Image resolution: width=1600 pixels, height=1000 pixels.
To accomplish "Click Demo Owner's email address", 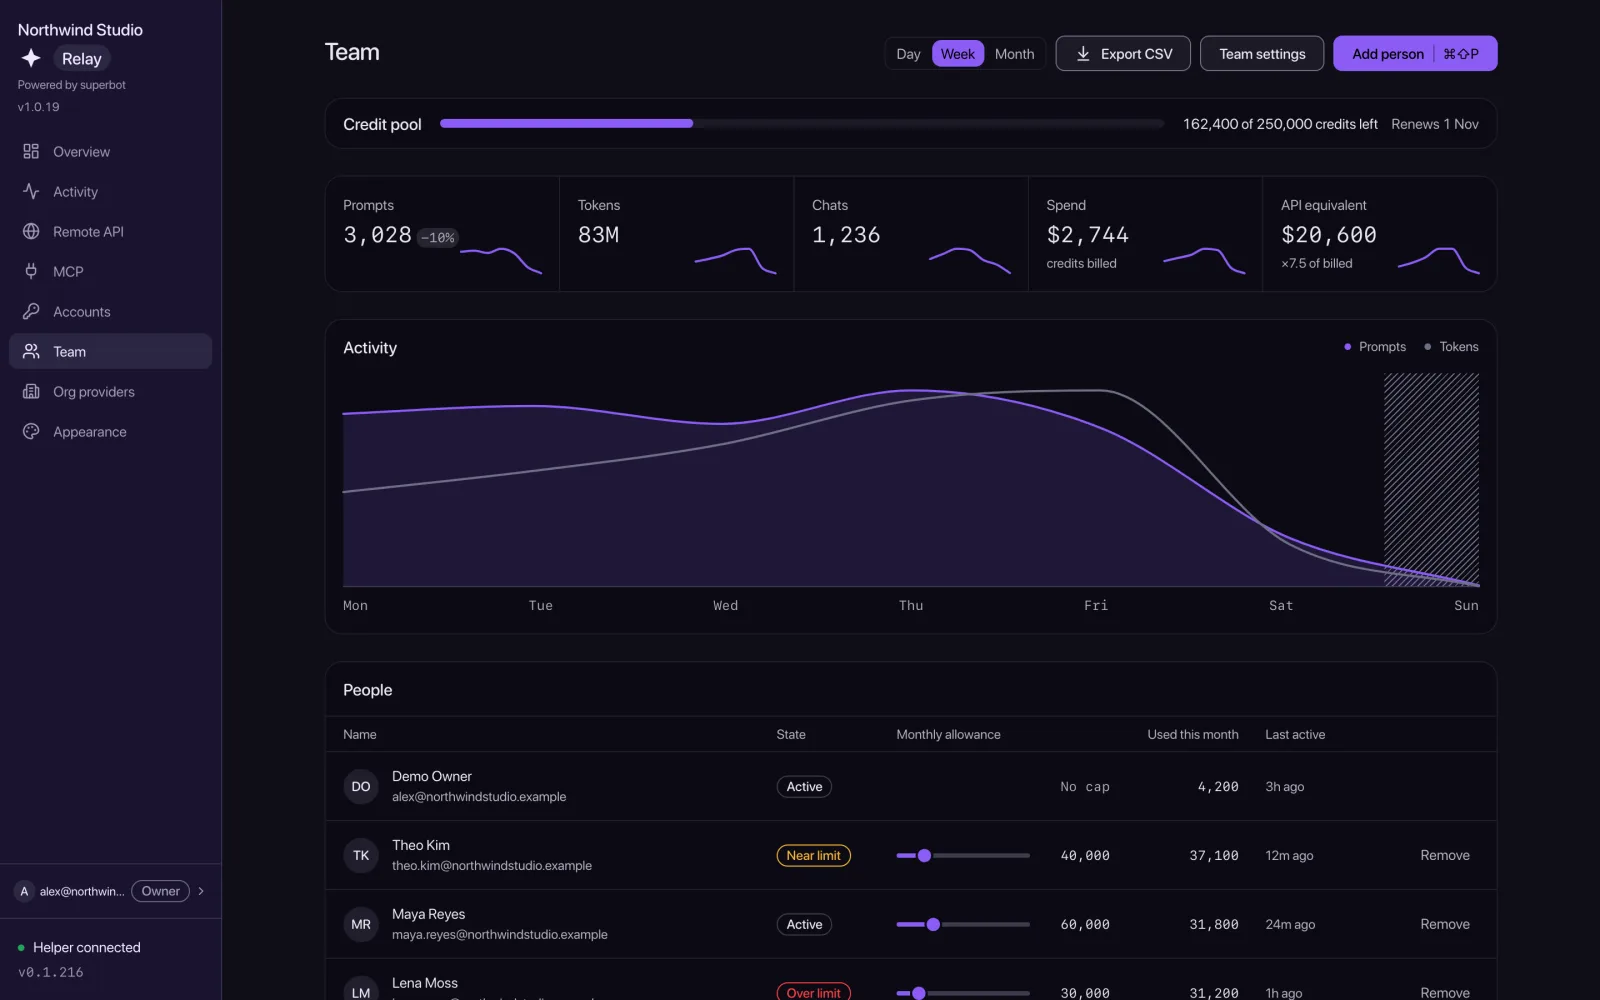I will pyautogui.click(x=479, y=797).
